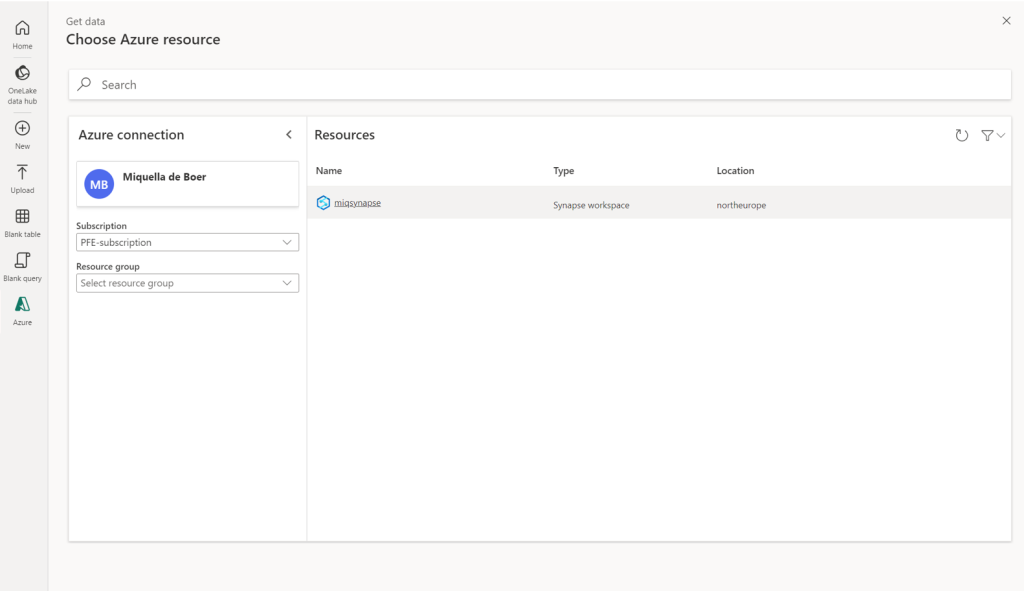The height and width of the screenshot is (591, 1024).
Task: Sort by Name column header
Action: click(329, 170)
